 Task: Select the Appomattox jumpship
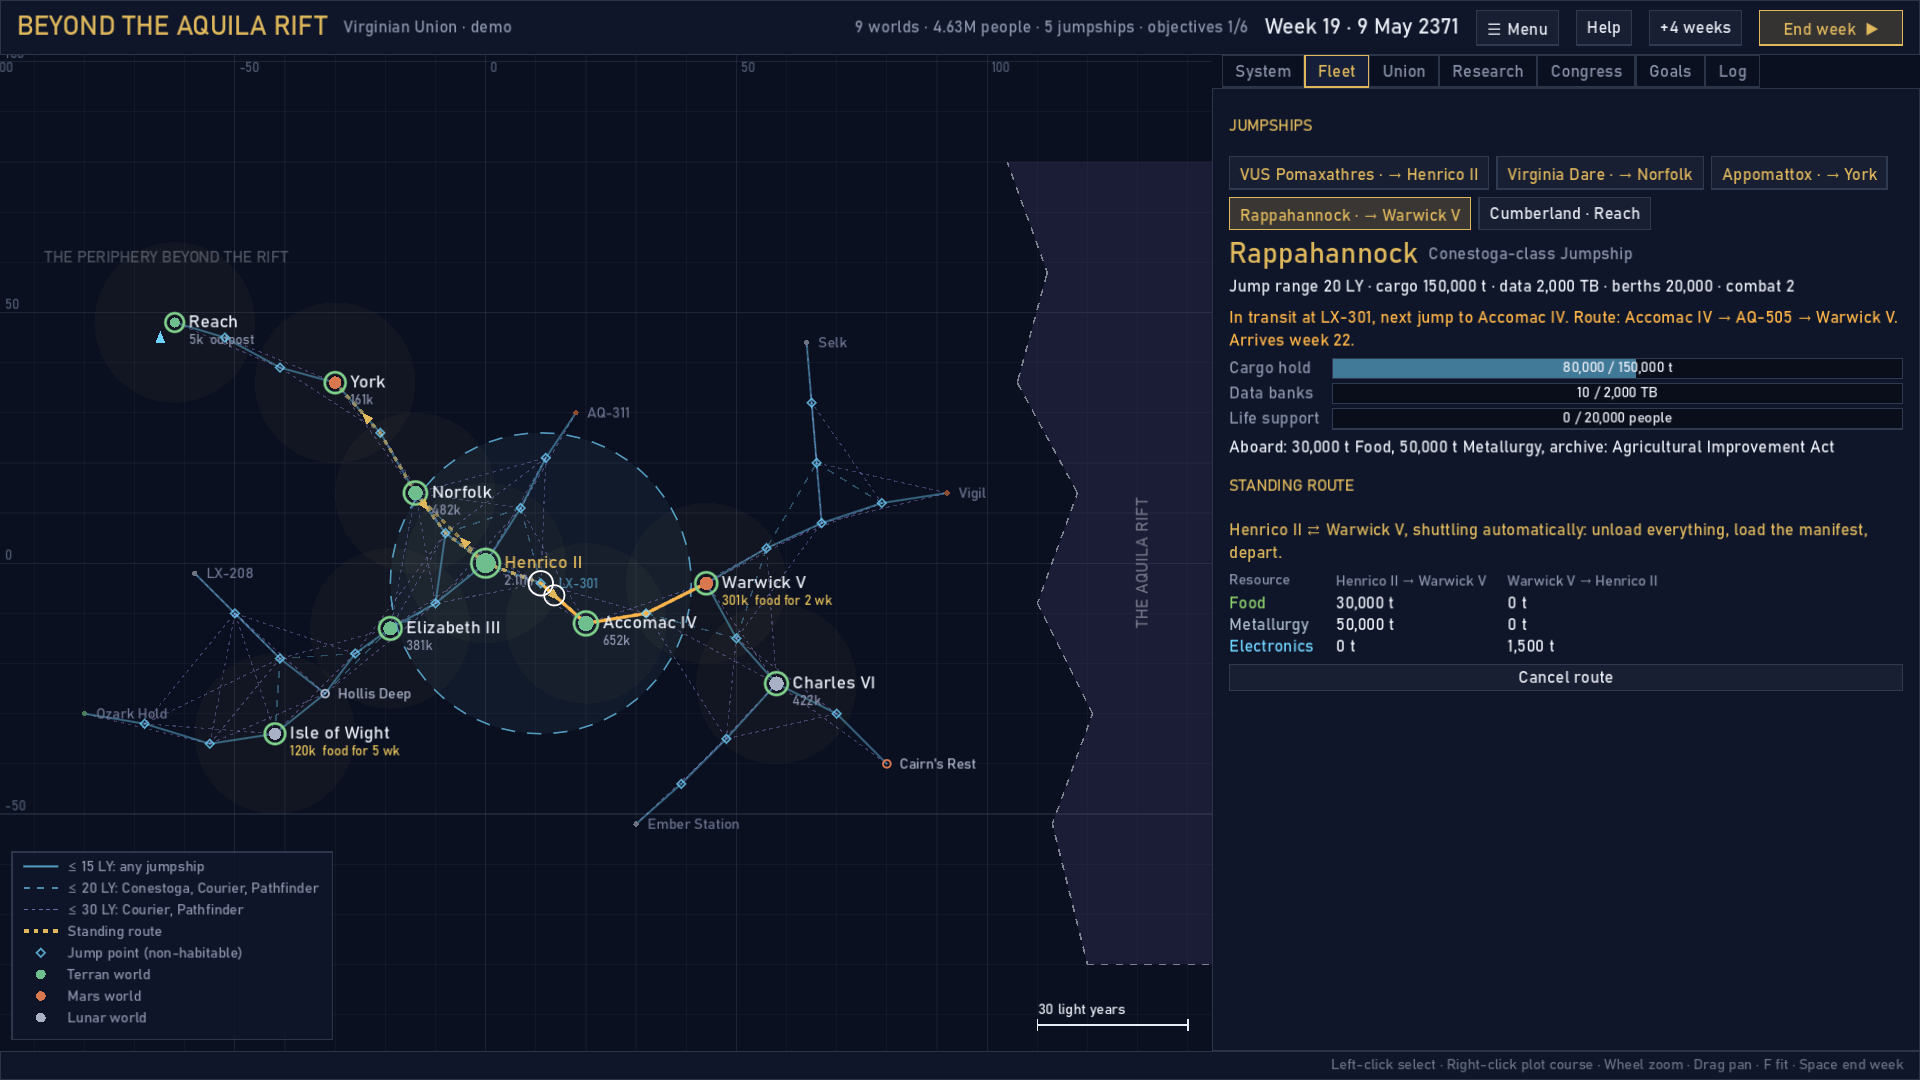click(1798, 173)
